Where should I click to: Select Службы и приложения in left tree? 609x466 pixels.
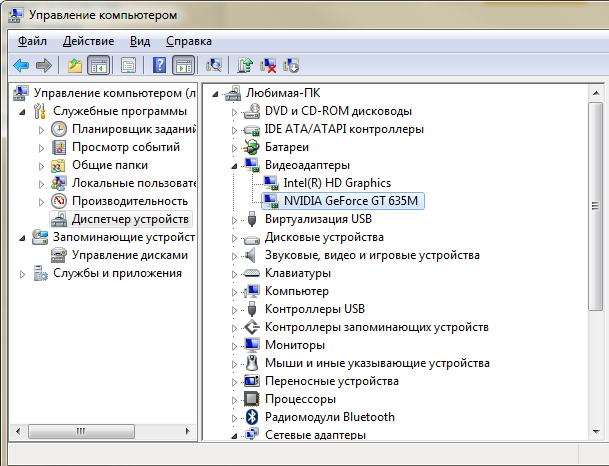coord(117,273)
